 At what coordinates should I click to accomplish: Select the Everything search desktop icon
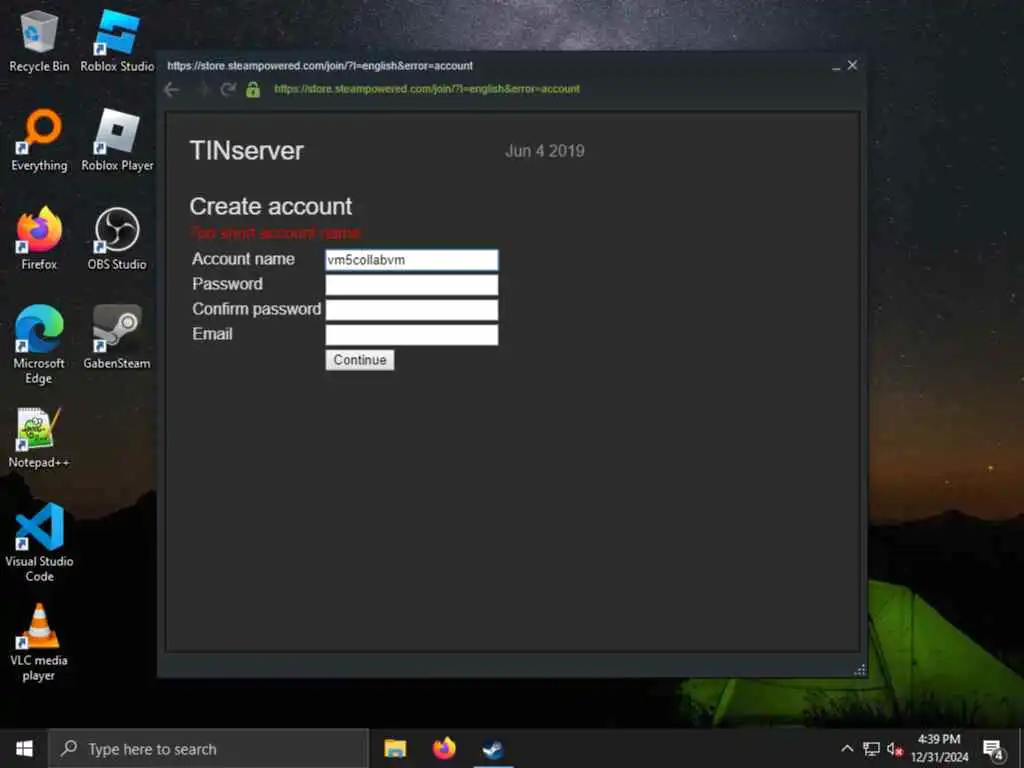click(x=39, y=140)
